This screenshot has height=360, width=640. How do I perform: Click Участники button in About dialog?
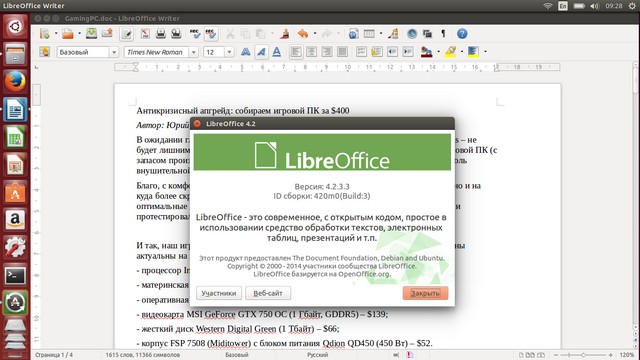click(x=219, y=293)
